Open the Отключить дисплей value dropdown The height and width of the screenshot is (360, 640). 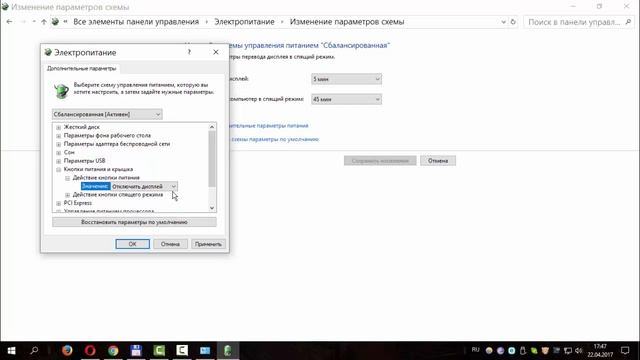(x=144, y=187)
